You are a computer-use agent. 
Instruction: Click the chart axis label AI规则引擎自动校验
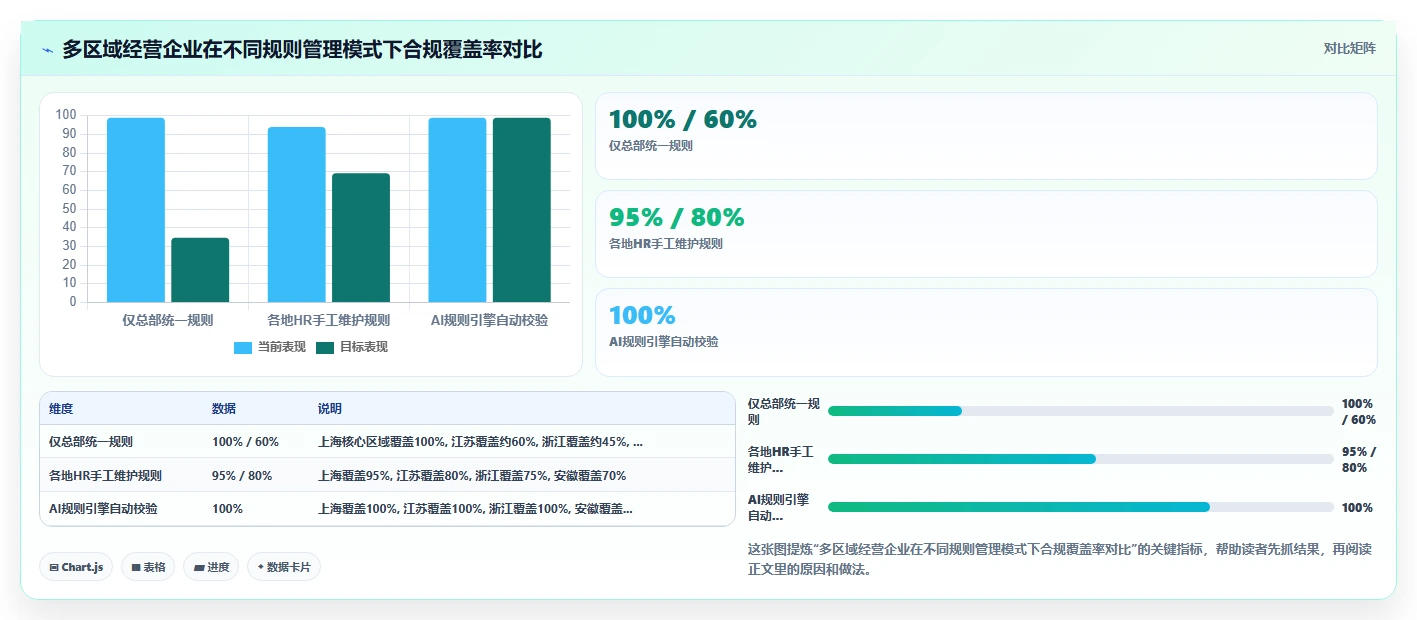click(x=490, y=320)
